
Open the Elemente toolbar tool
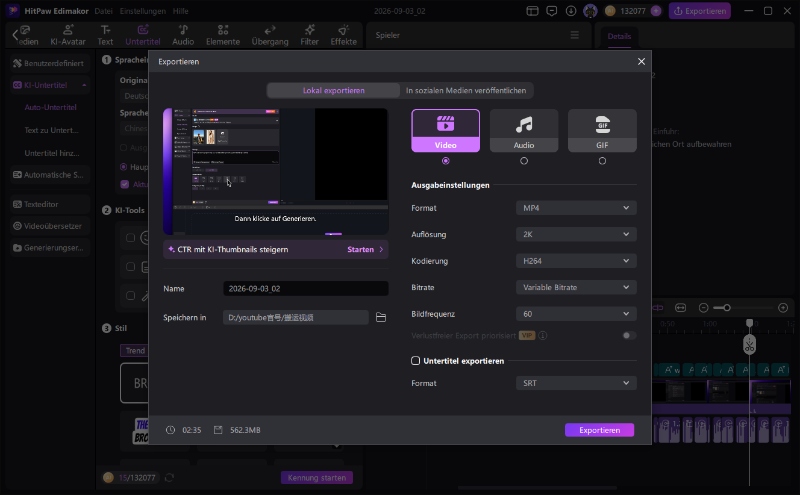(x=223, y=35)
